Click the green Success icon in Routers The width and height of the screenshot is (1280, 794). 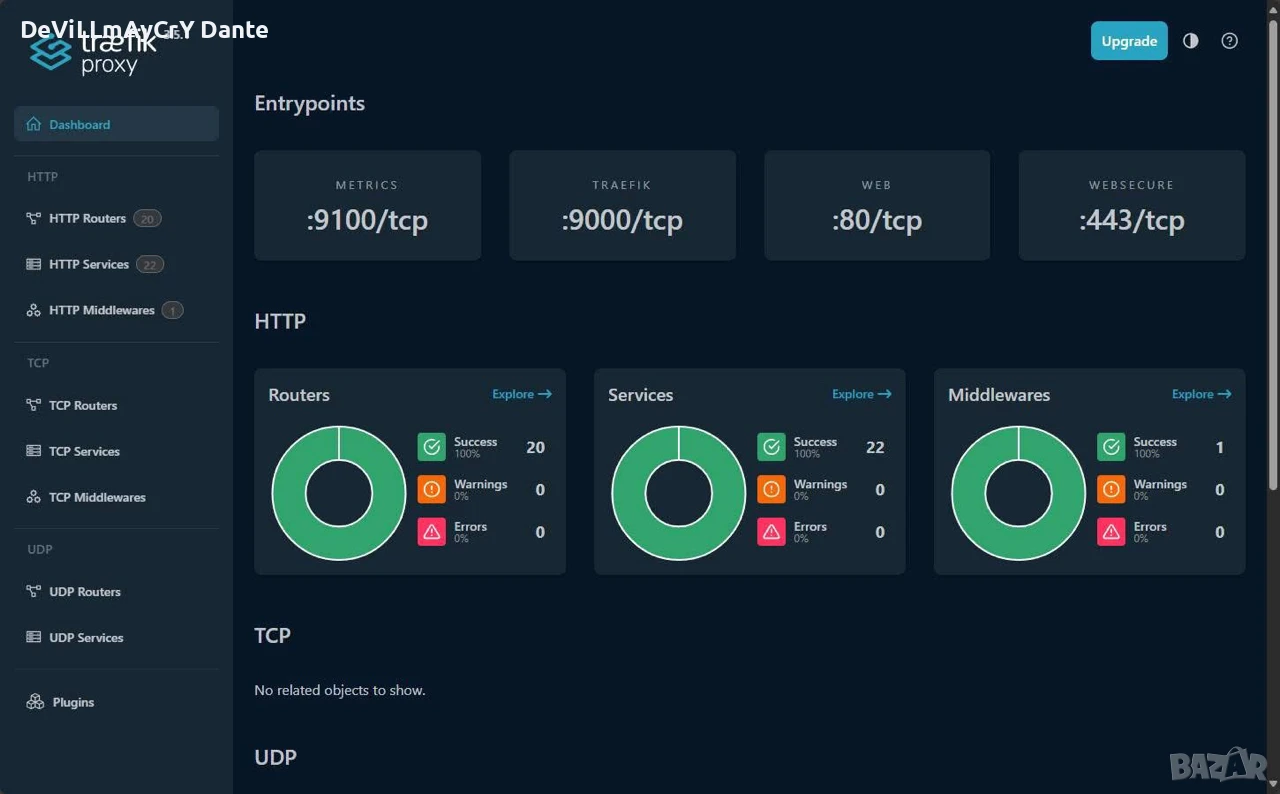[431, 447]
